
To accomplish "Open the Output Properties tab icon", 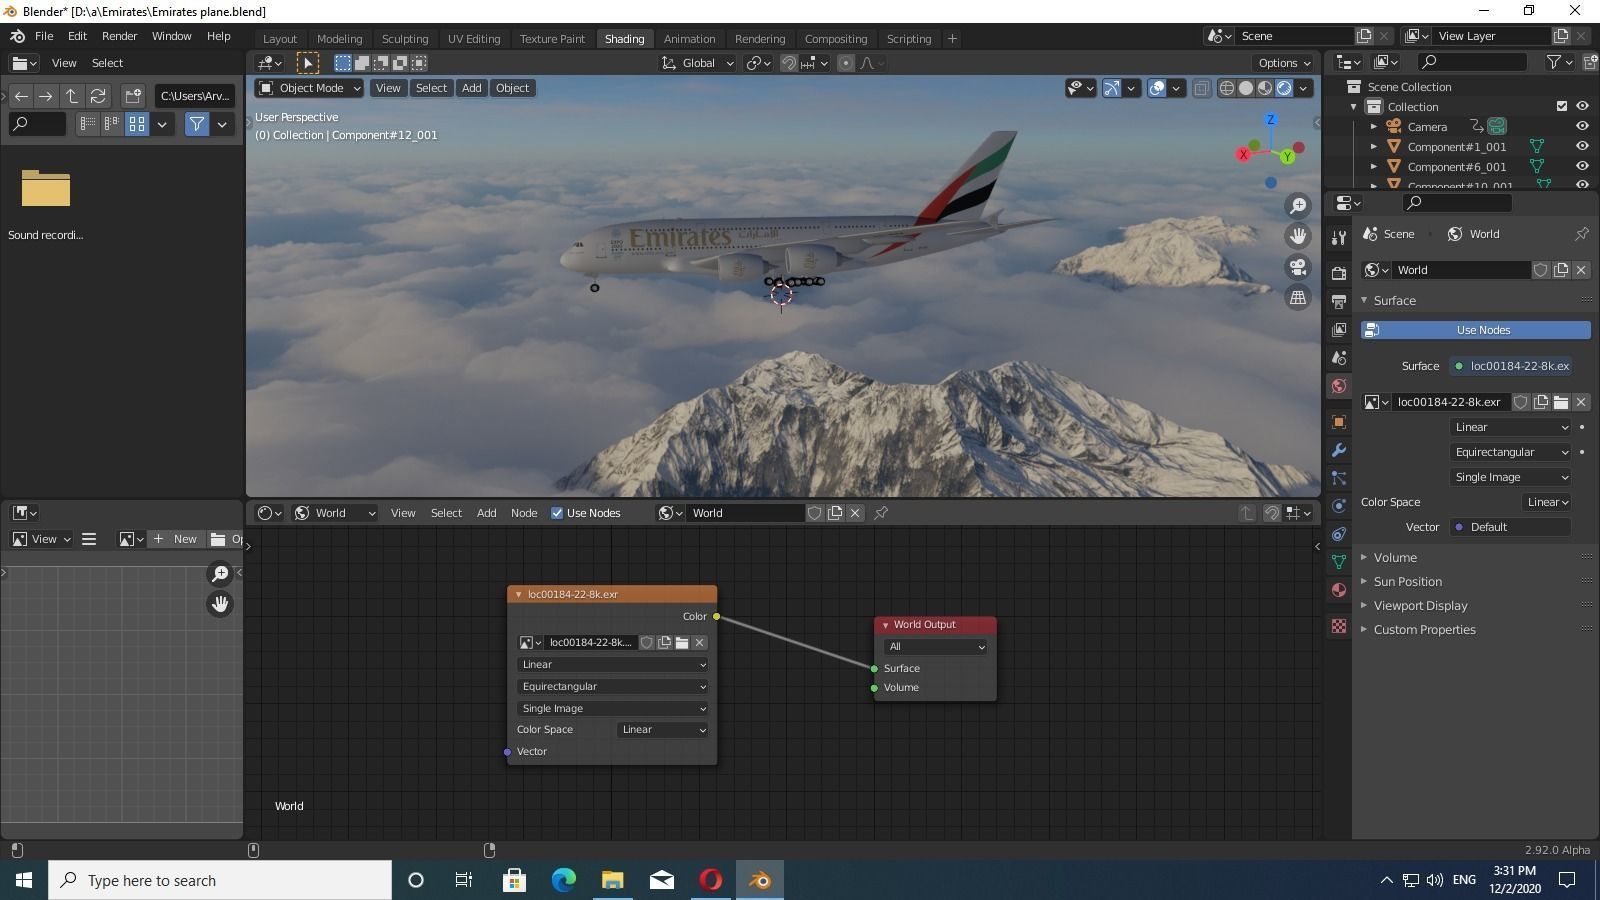I will [x=1339, y=301].
